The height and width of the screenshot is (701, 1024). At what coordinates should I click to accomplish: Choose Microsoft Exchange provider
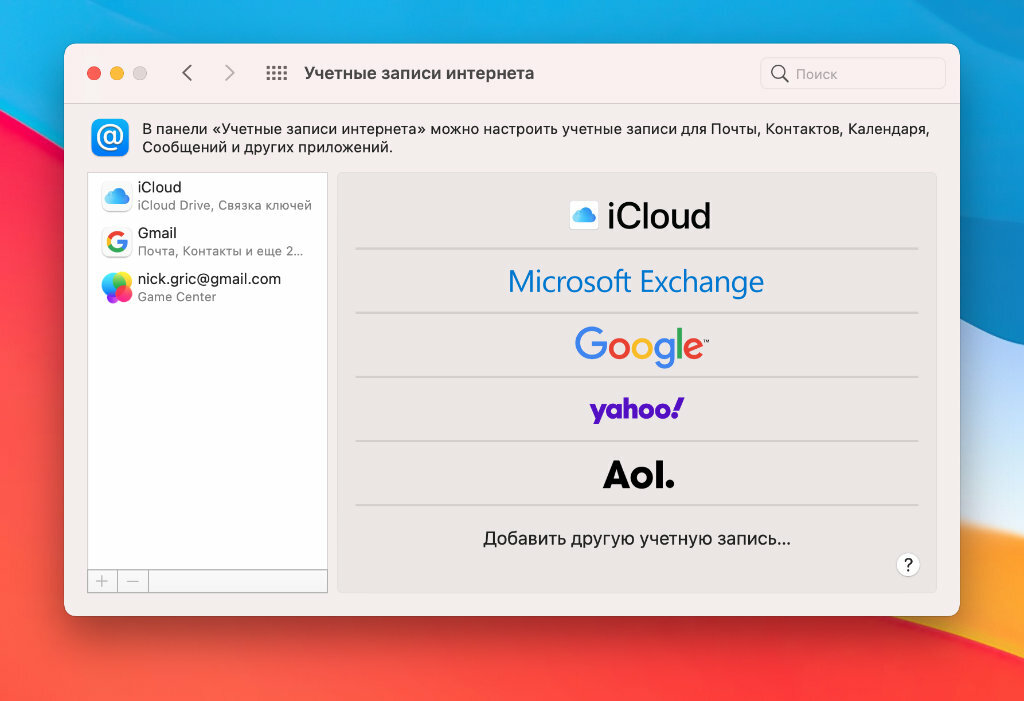pos(637,282)
